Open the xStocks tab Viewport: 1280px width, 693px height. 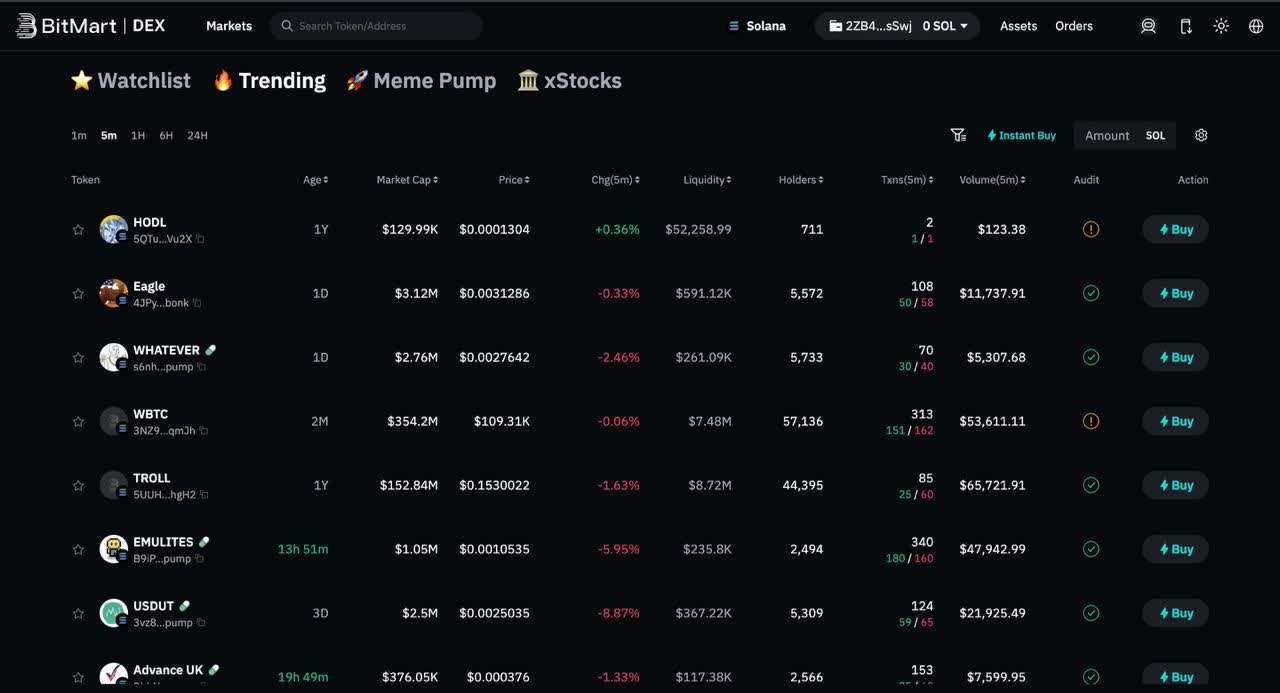pyautogui.click(x=570, y=81)
